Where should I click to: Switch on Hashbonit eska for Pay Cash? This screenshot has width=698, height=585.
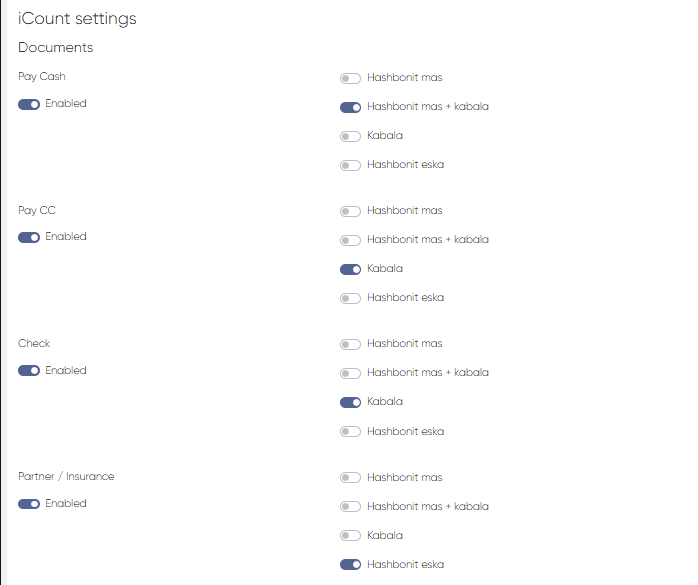[350, 165]
